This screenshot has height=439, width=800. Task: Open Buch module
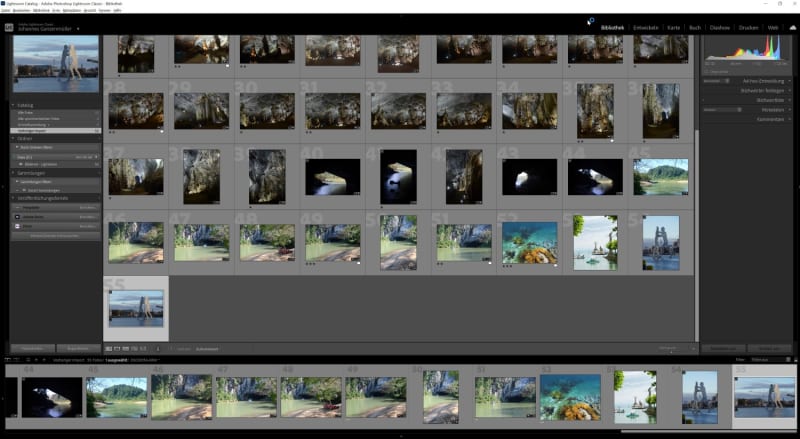(695, 28)
